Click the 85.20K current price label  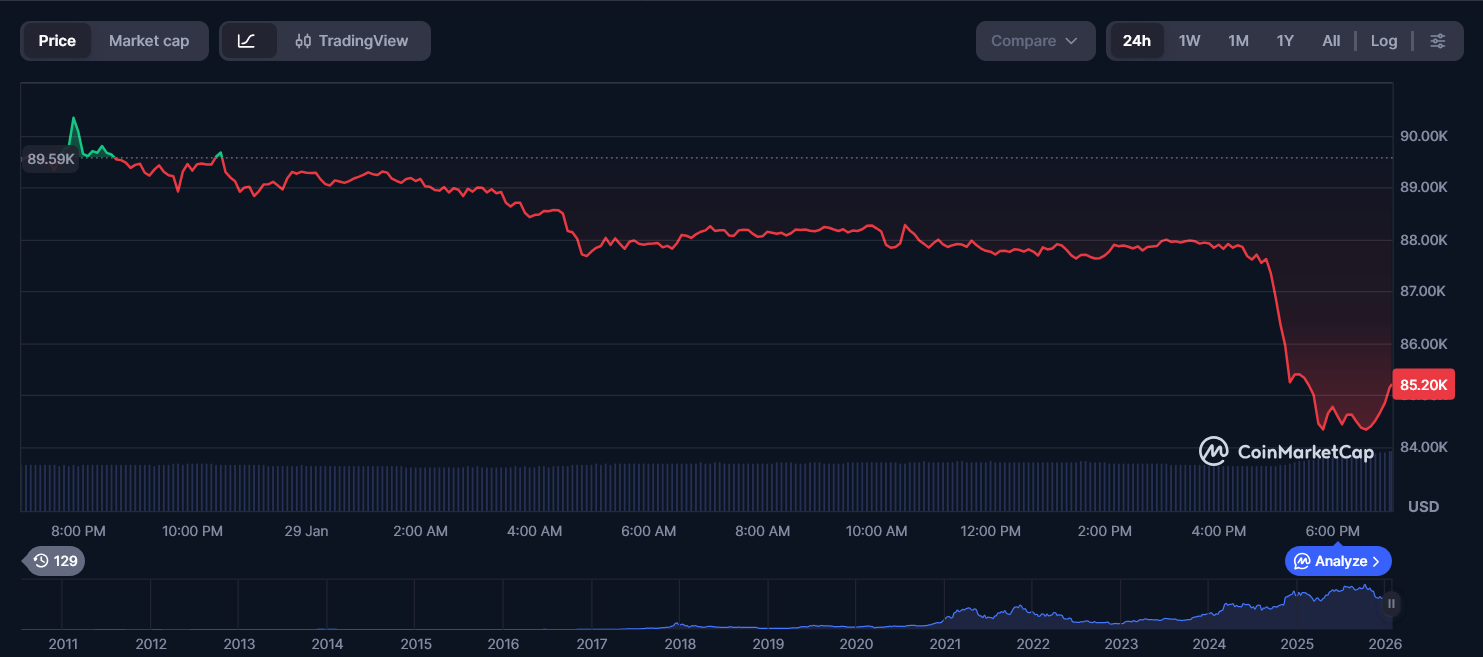point(1423,385)
